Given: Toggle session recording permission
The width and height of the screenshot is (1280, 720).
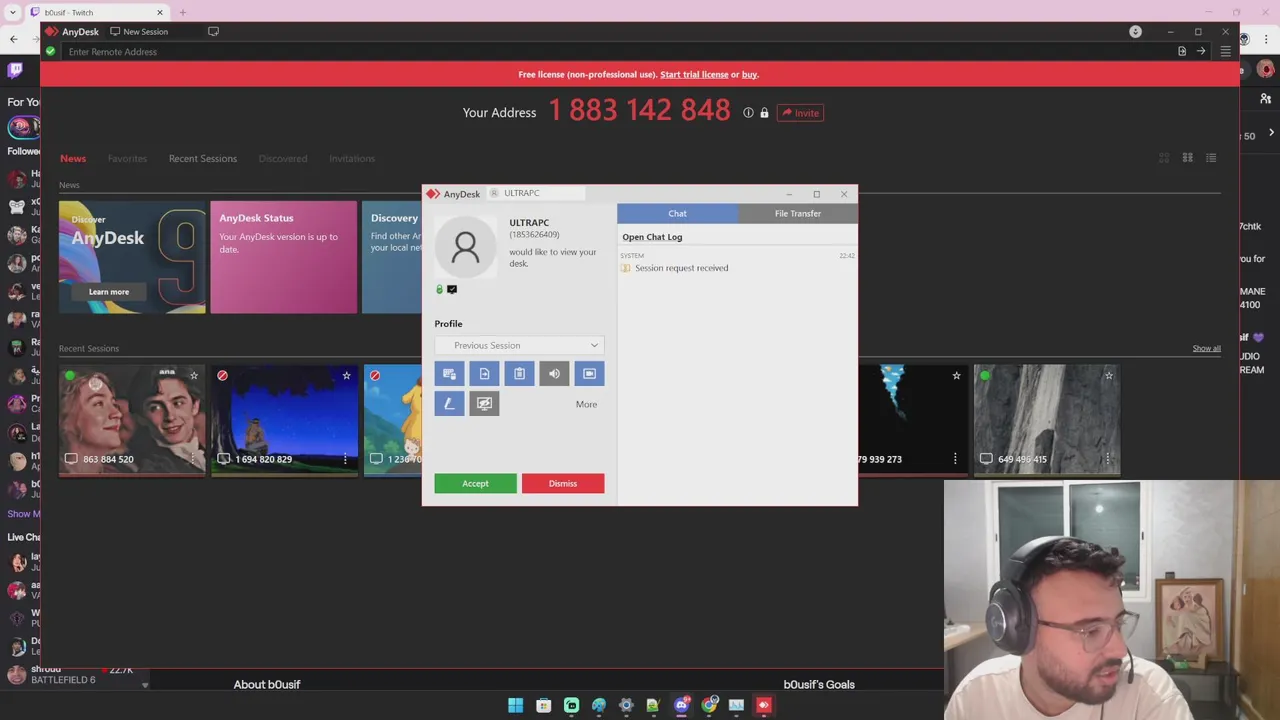Looking at the screenshot, I should coord(589,373).
